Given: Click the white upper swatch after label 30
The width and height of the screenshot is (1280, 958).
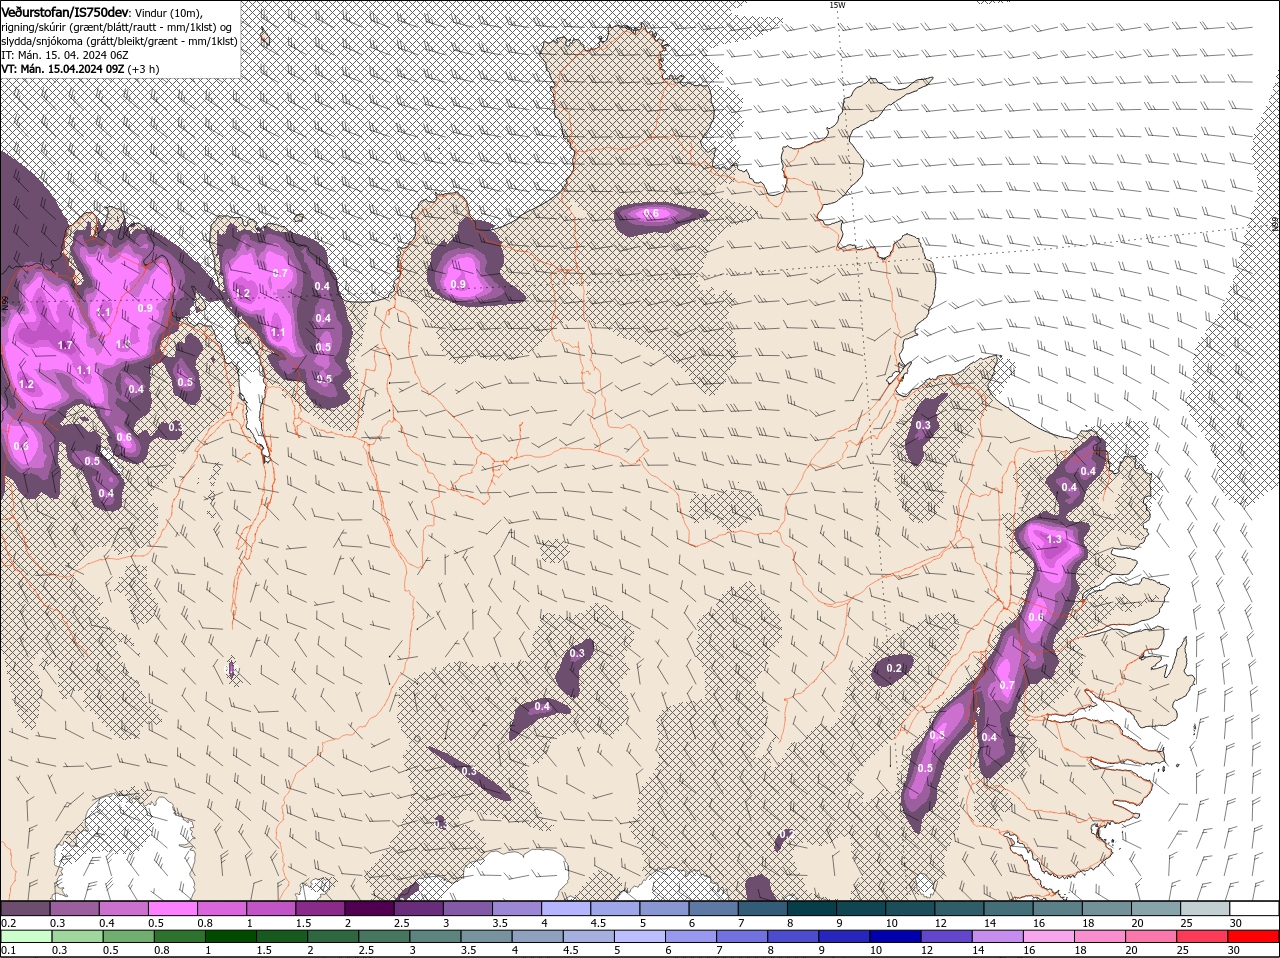Looking at the screenshot, I should tap(1254, 908).
